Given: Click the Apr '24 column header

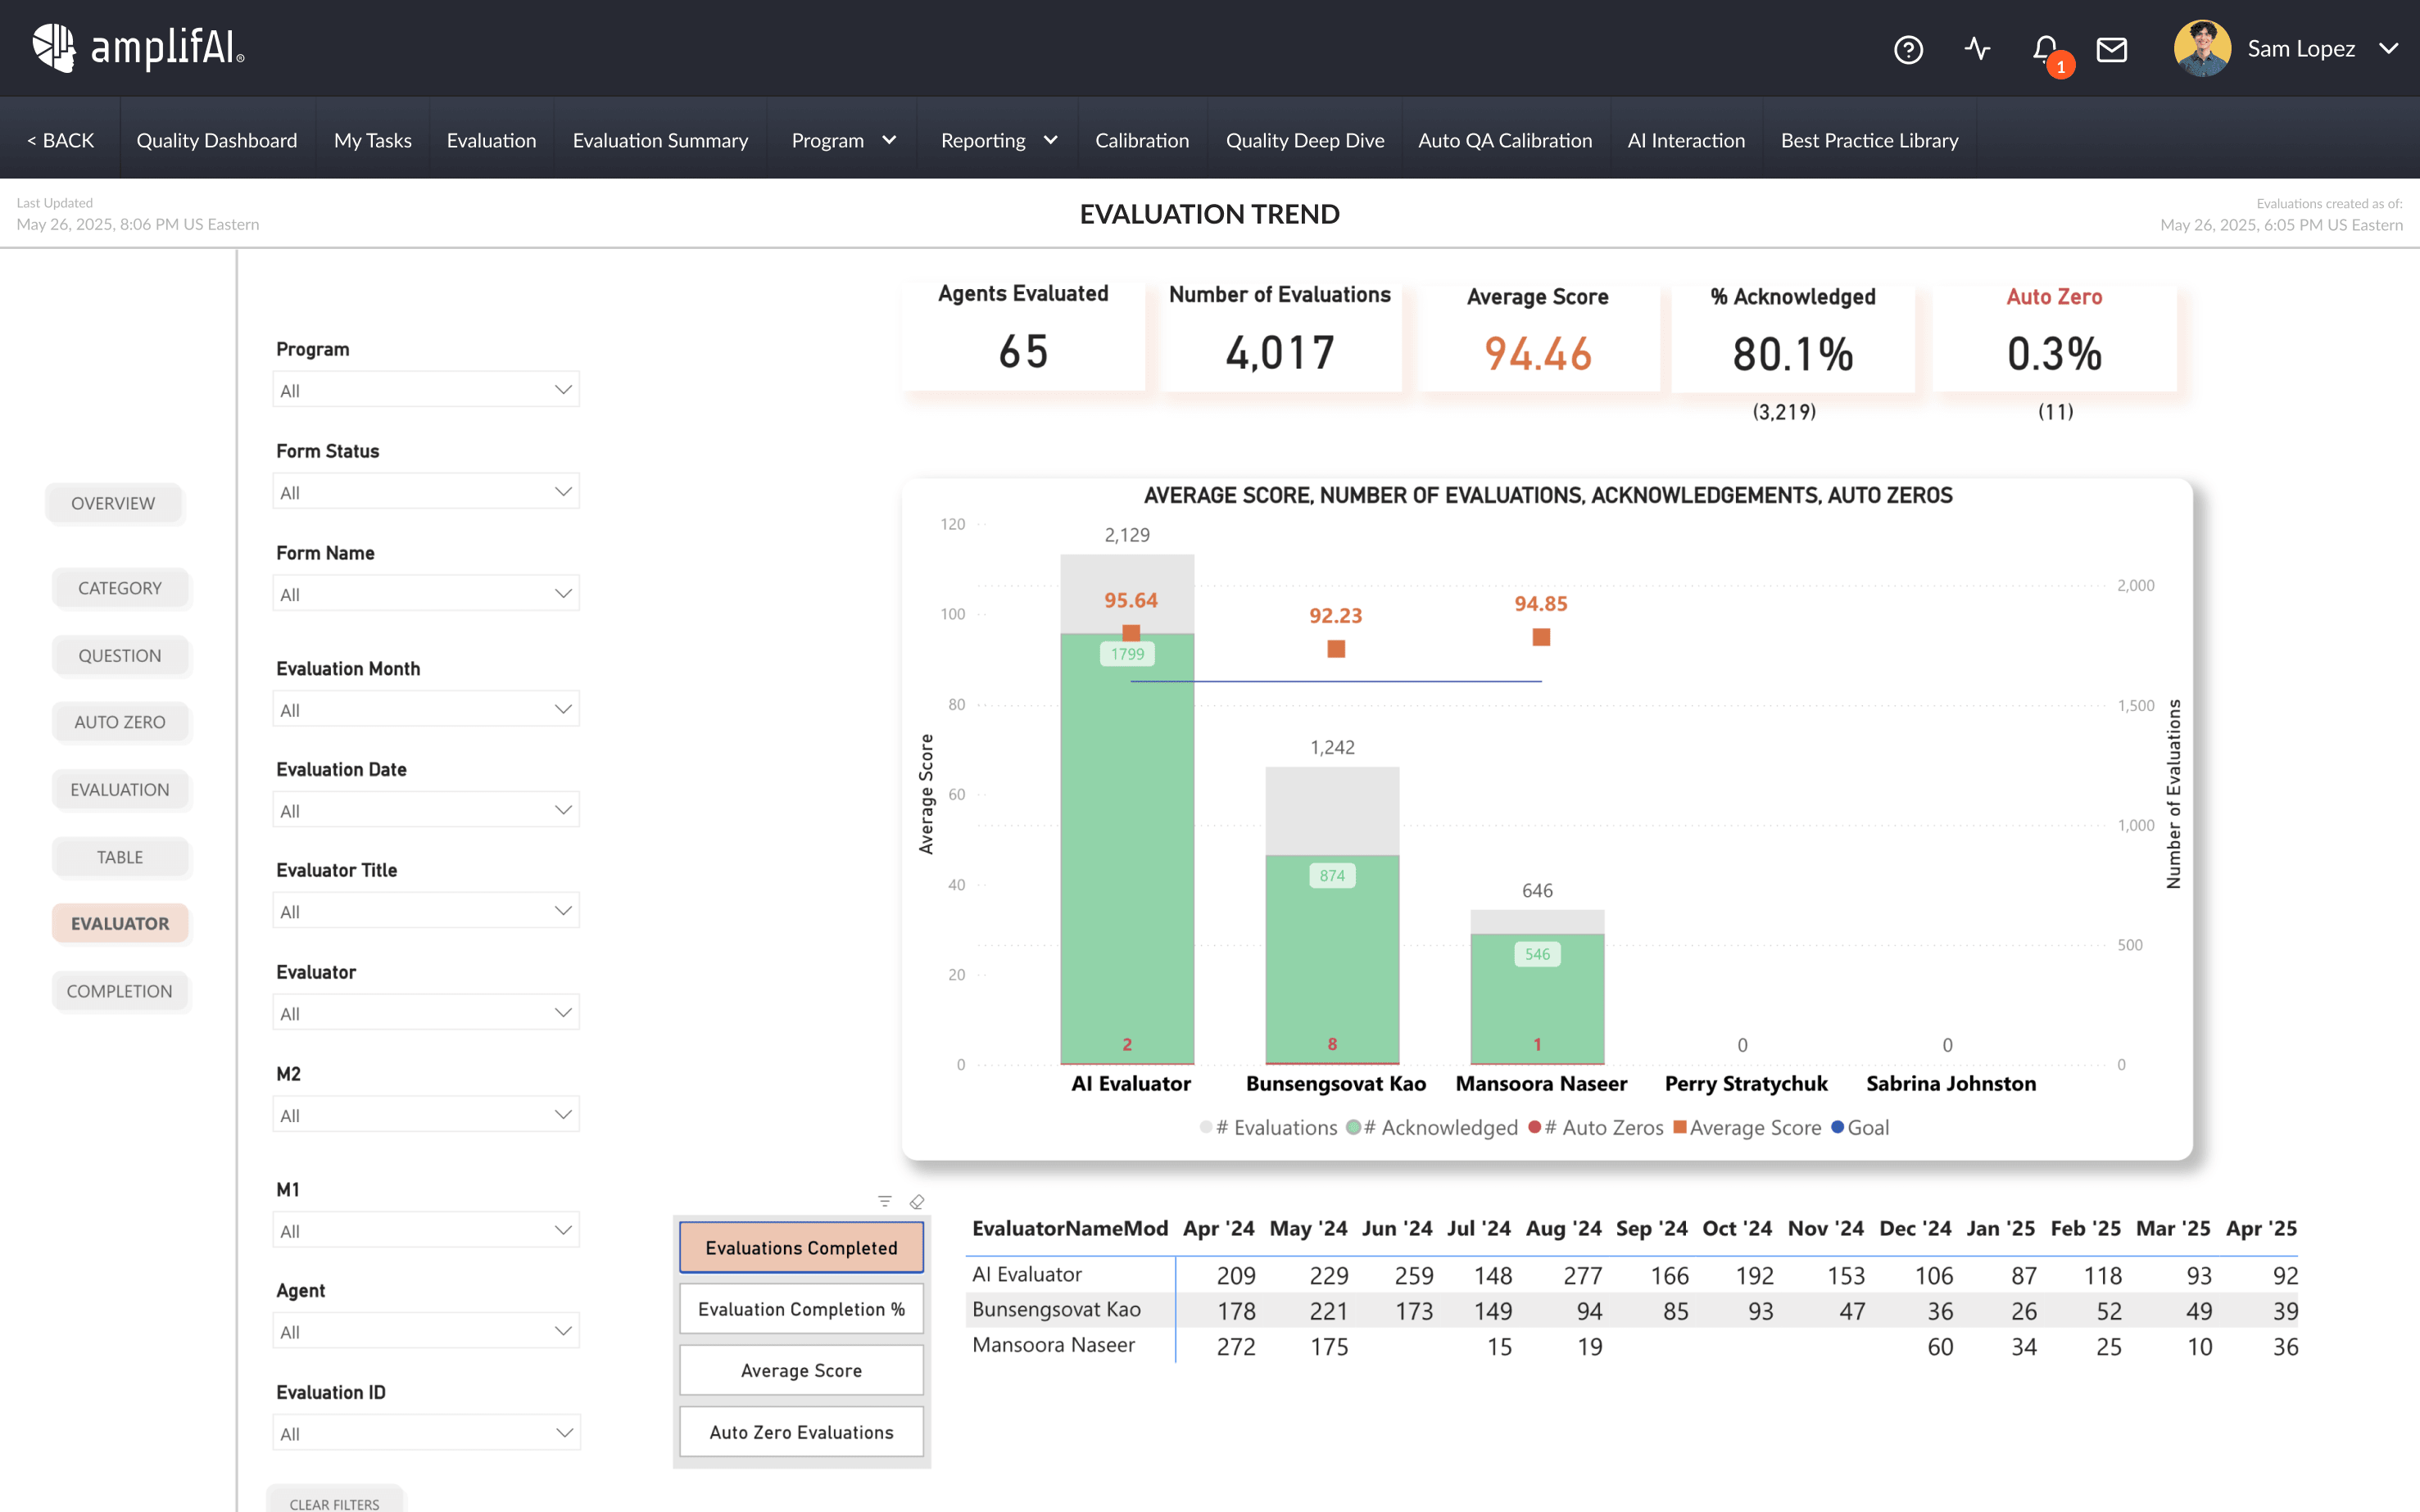Looking at the screenshot, I should click(x=1218, y=1228).
